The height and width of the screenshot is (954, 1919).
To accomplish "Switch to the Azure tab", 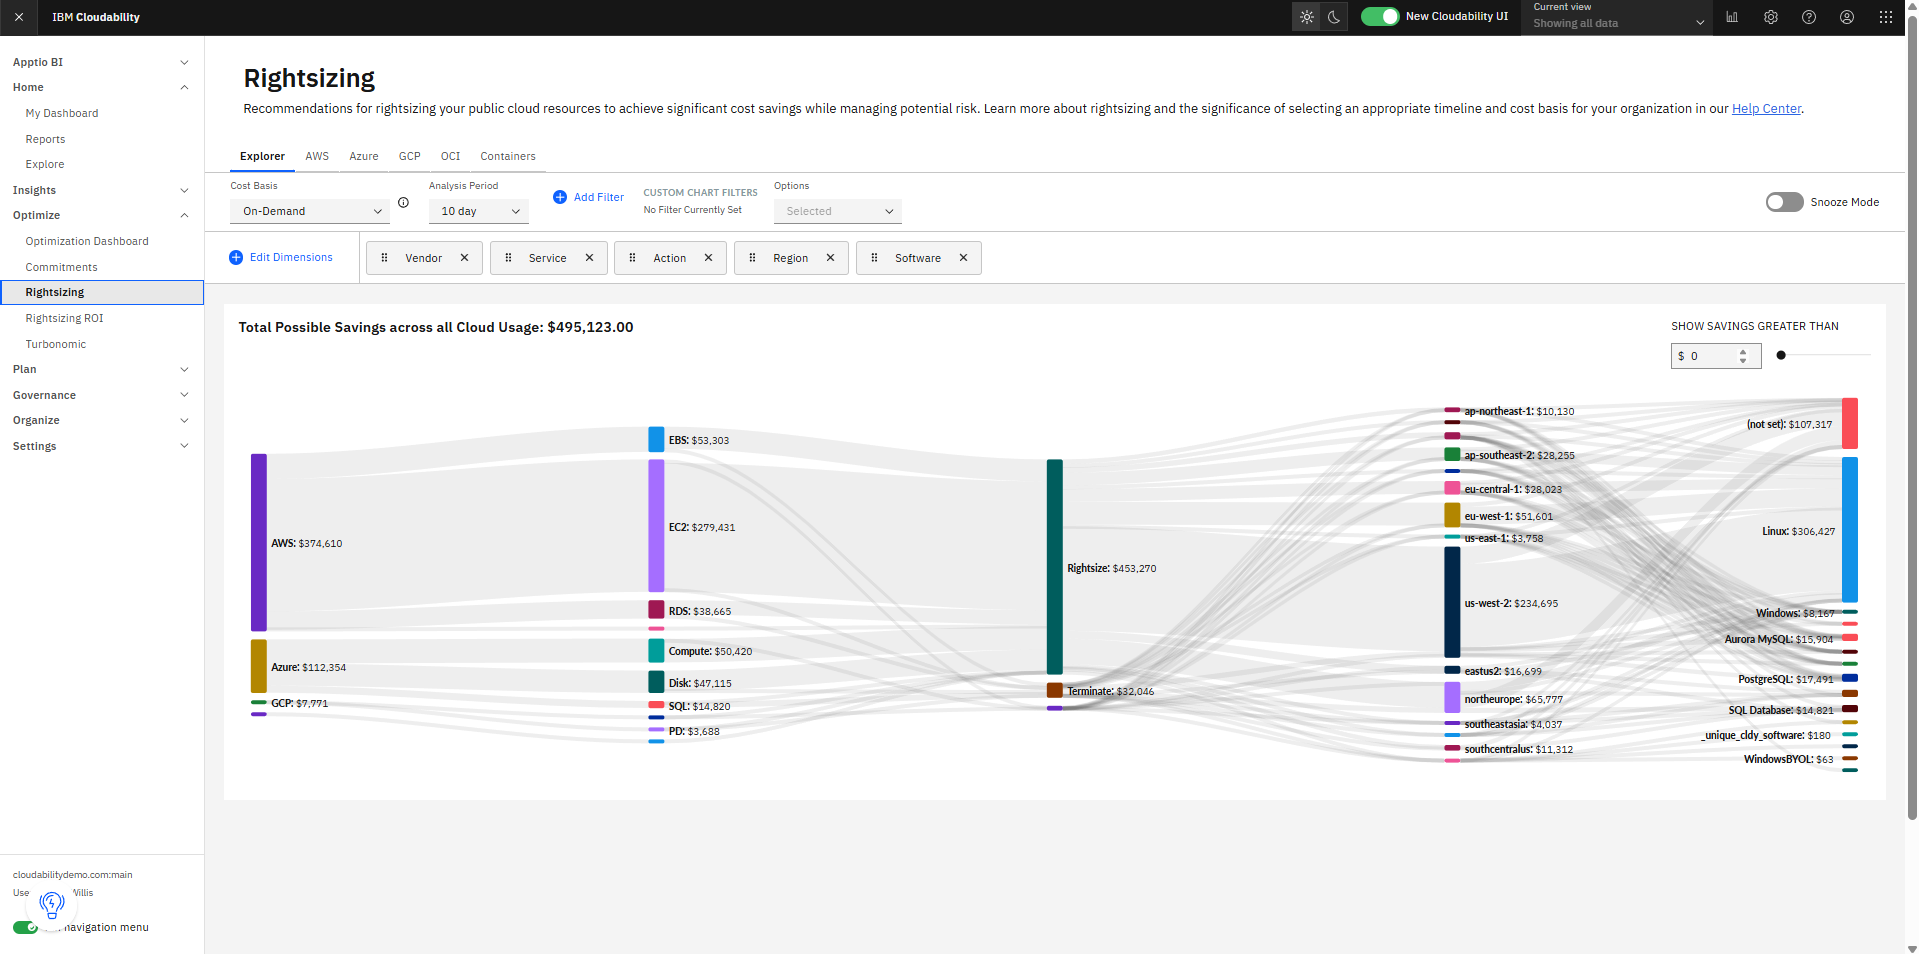I will (364, 156).
